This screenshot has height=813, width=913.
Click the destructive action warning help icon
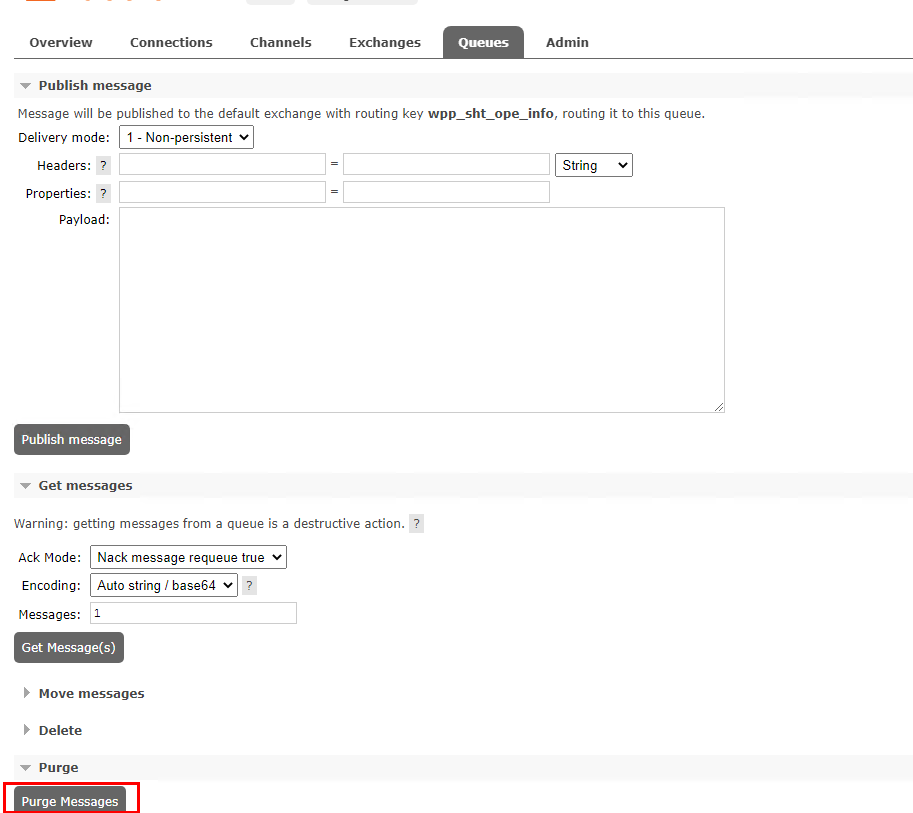(416, 523)
